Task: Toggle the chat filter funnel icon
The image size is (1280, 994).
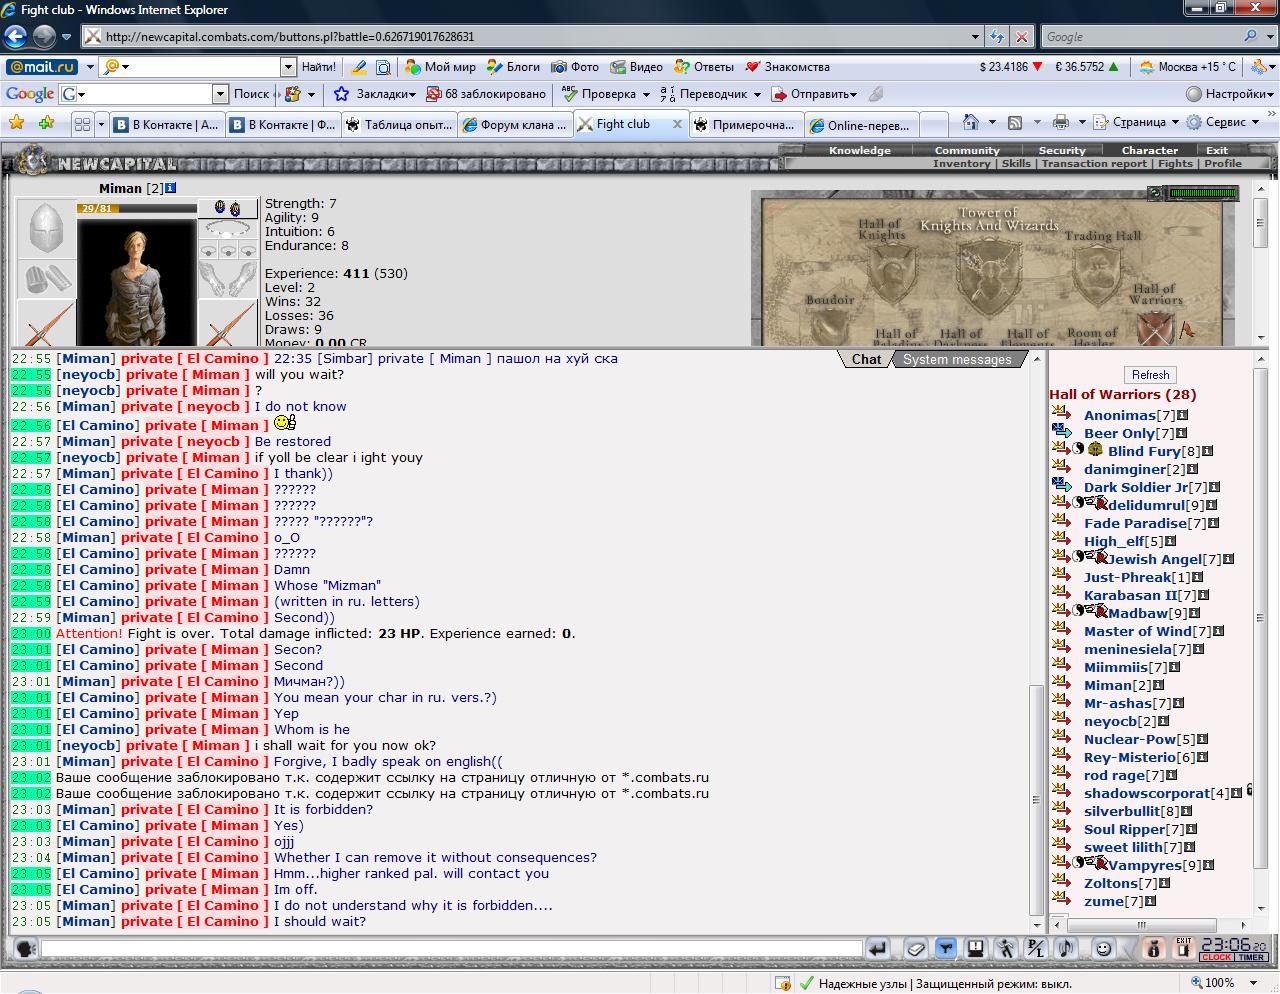Action: pos(946,948)
